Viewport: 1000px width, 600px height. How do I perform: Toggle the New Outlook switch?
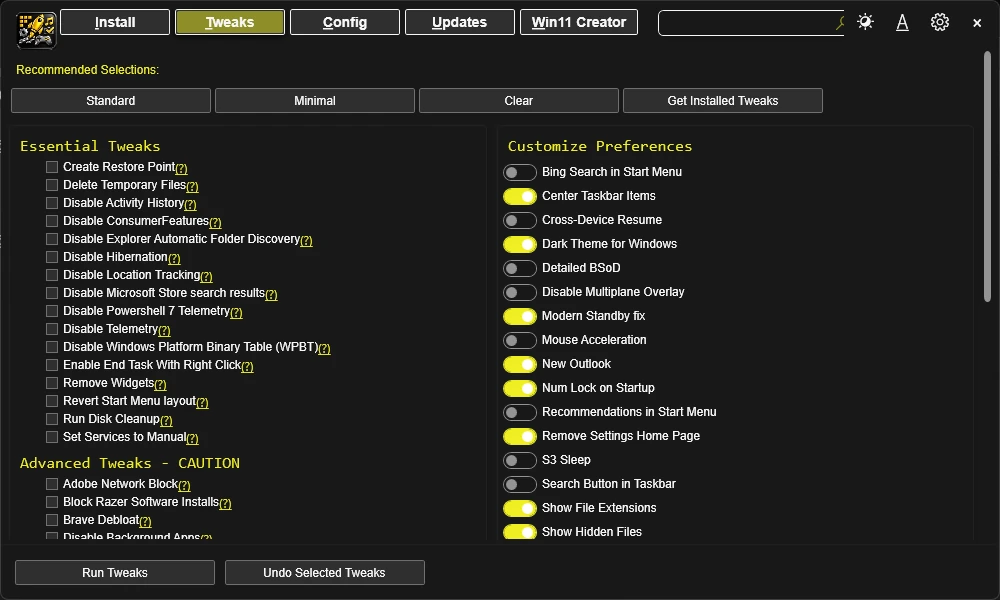tap(519, 364)
